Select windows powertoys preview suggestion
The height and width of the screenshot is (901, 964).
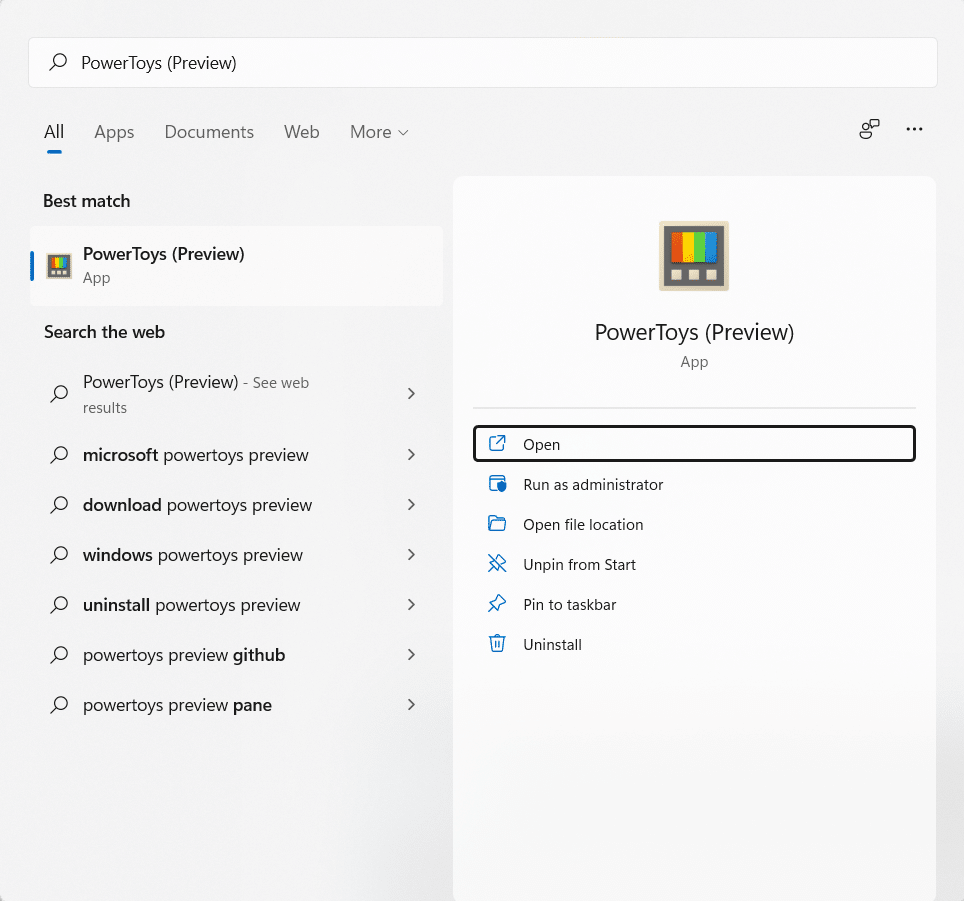[x=192, y=555]
